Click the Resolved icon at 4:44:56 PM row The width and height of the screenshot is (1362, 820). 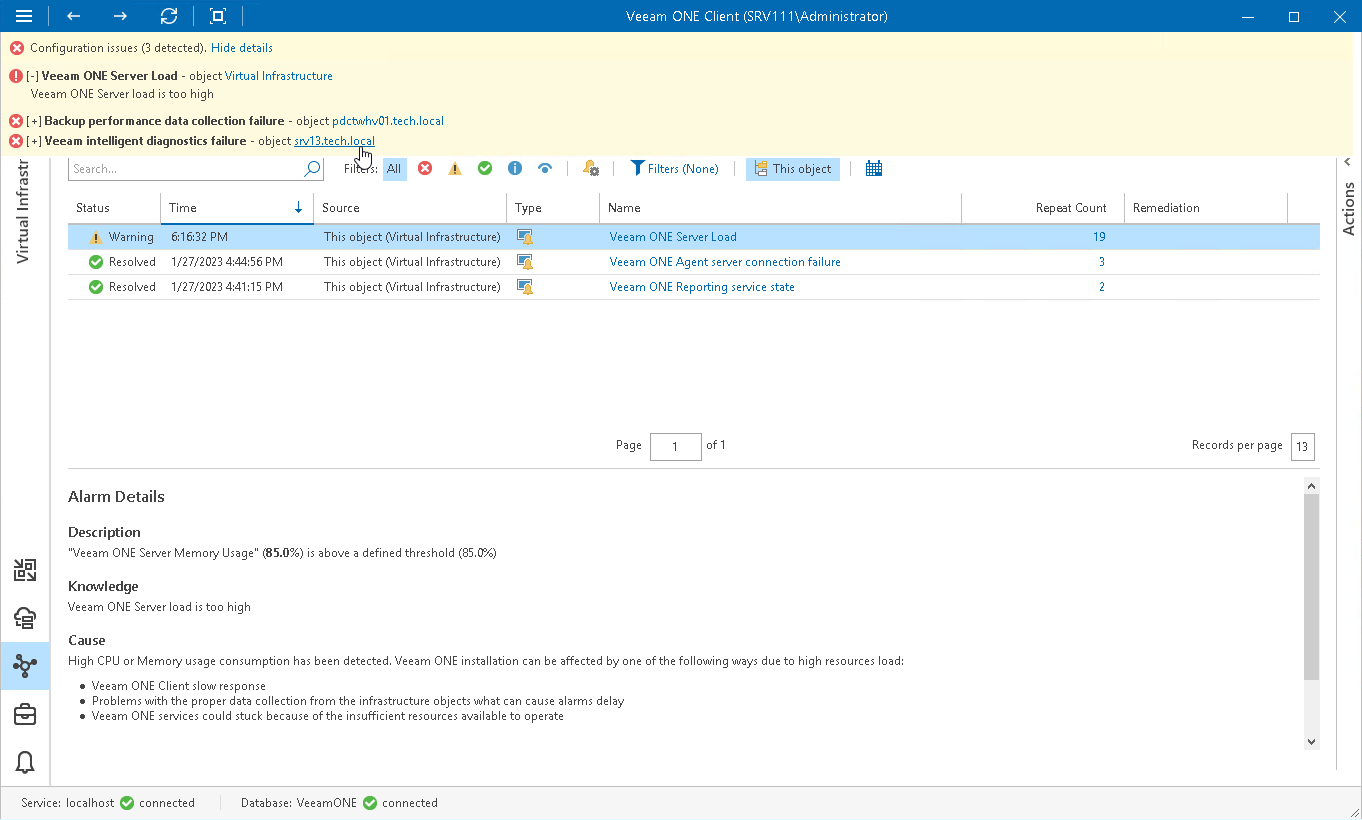[96, 262]
